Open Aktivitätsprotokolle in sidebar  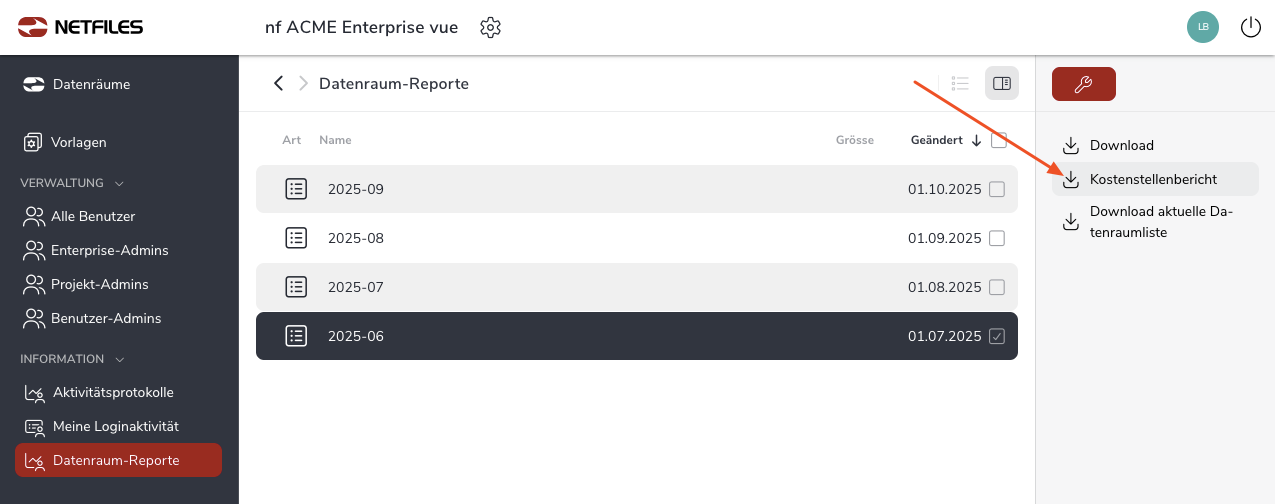click(113, 392)
